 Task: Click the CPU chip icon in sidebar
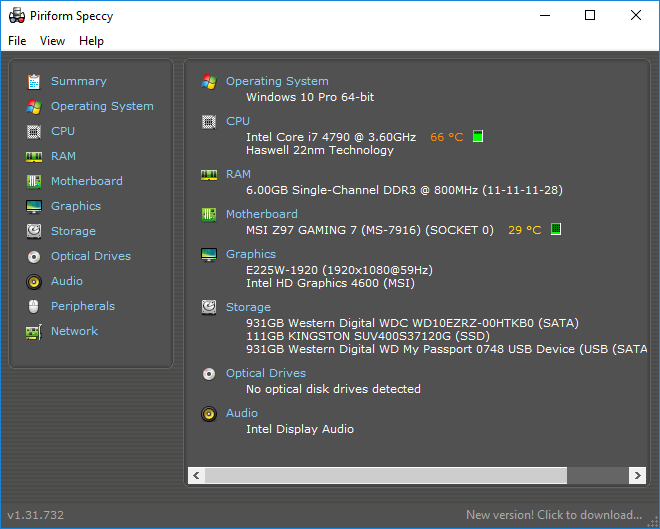[x=34, y=132]
